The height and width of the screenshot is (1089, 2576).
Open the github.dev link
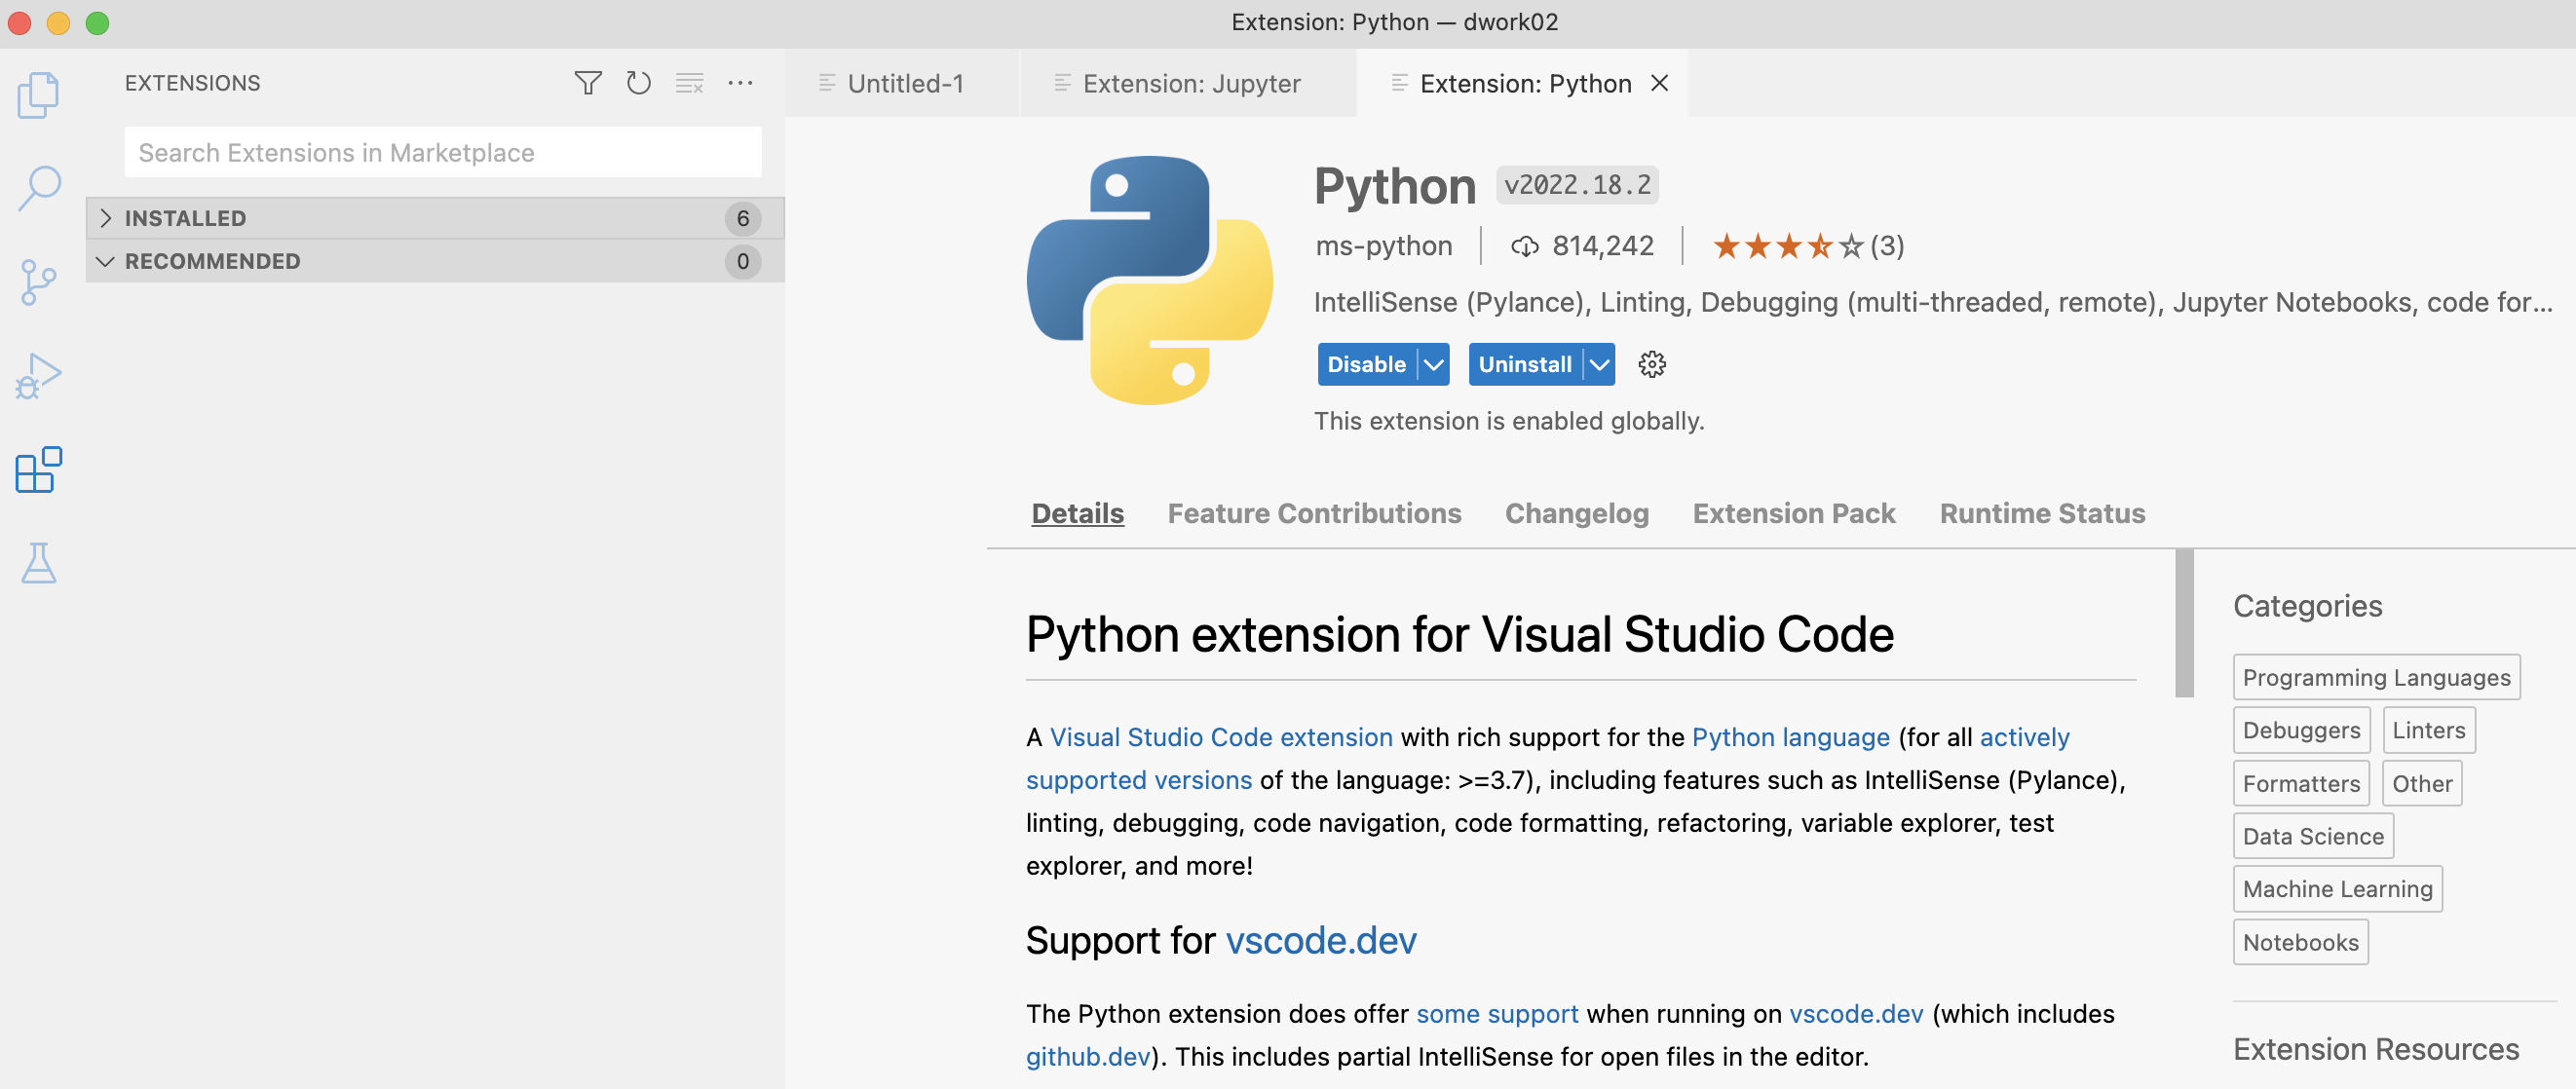coord(1087,1056)
